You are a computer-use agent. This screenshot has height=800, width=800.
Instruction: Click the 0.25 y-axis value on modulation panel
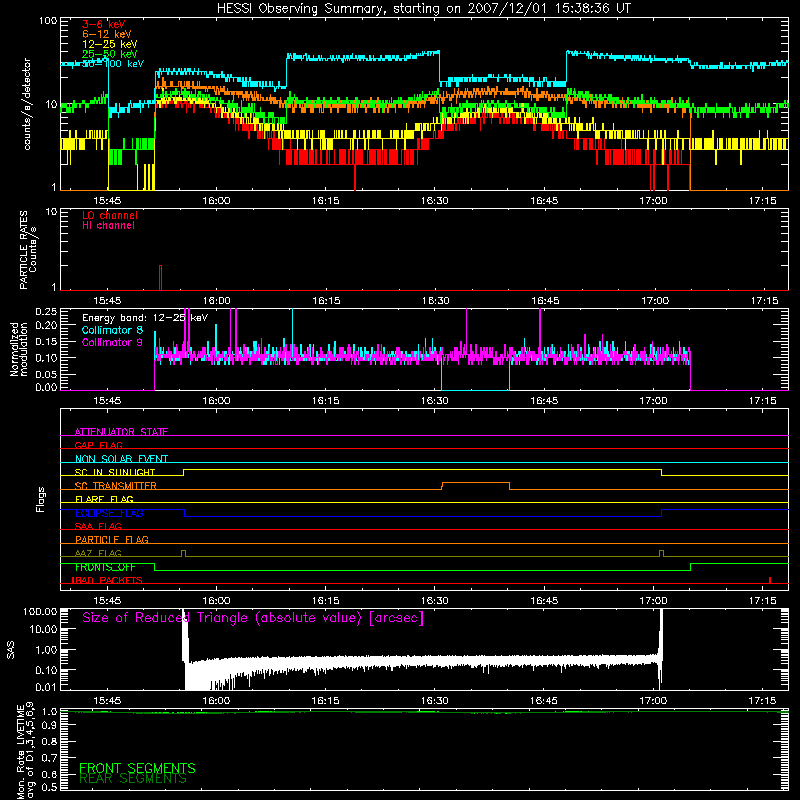pos(46,312)
